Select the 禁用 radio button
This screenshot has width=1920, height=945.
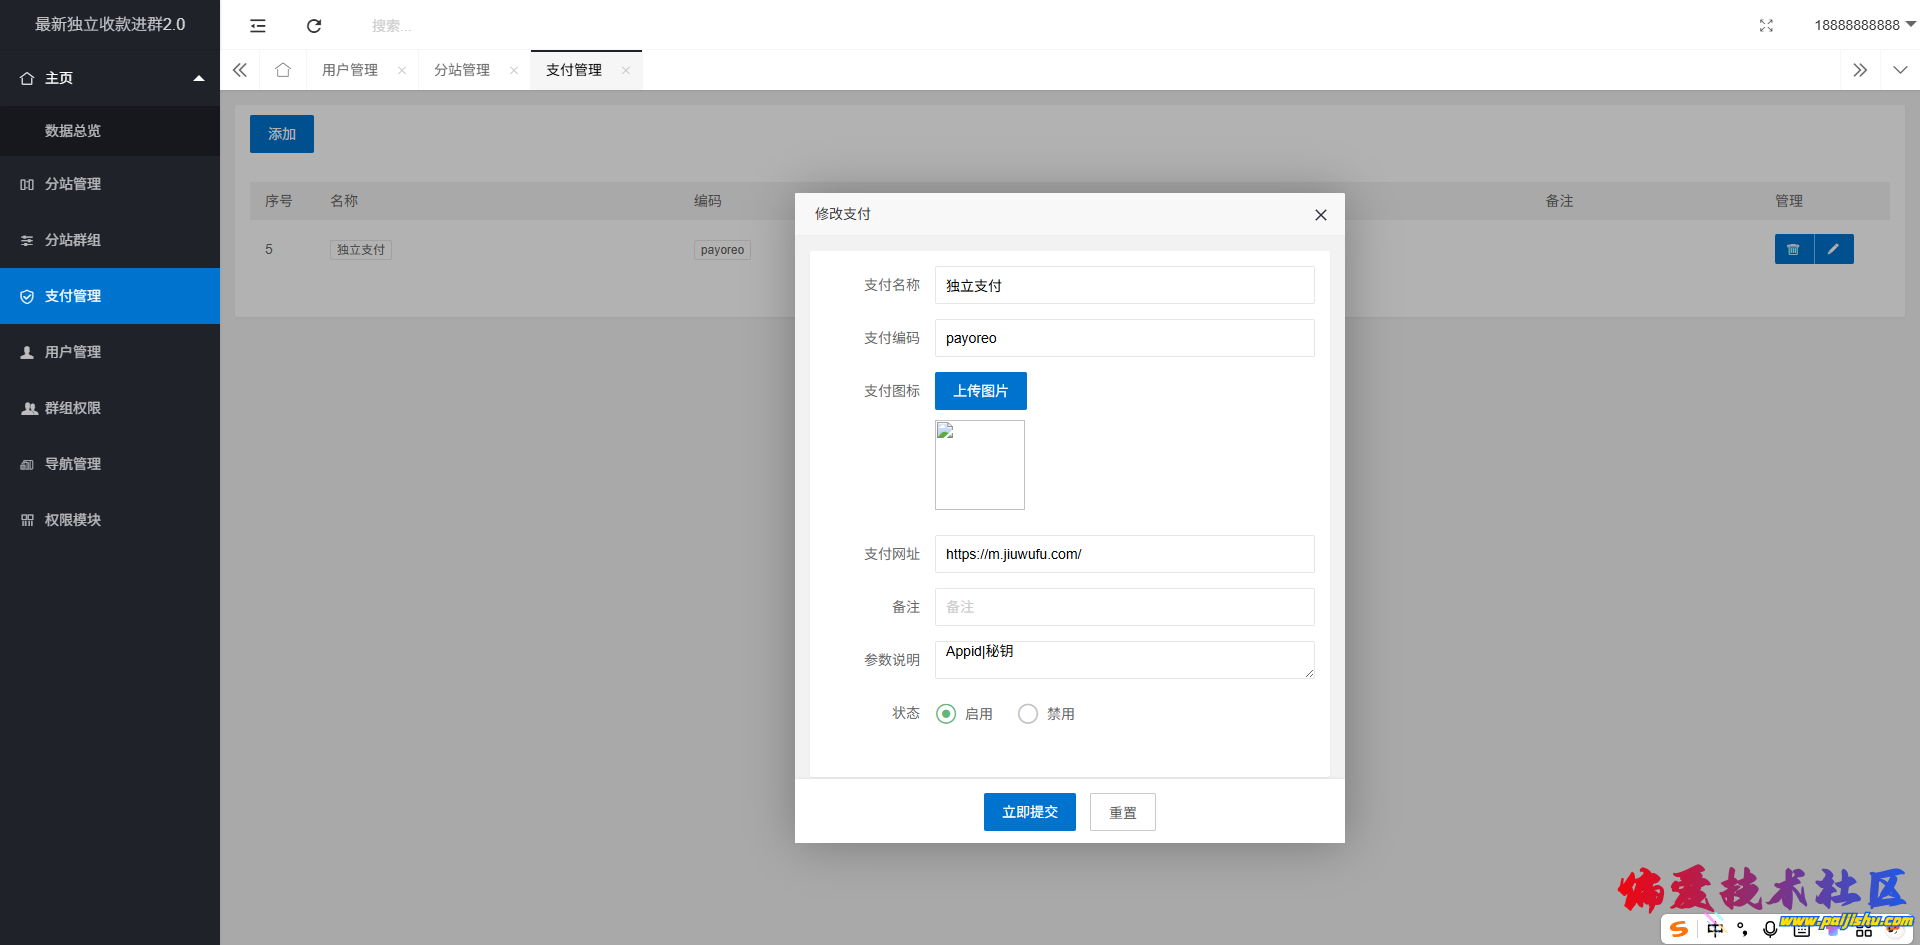(x=1028, y=714)
